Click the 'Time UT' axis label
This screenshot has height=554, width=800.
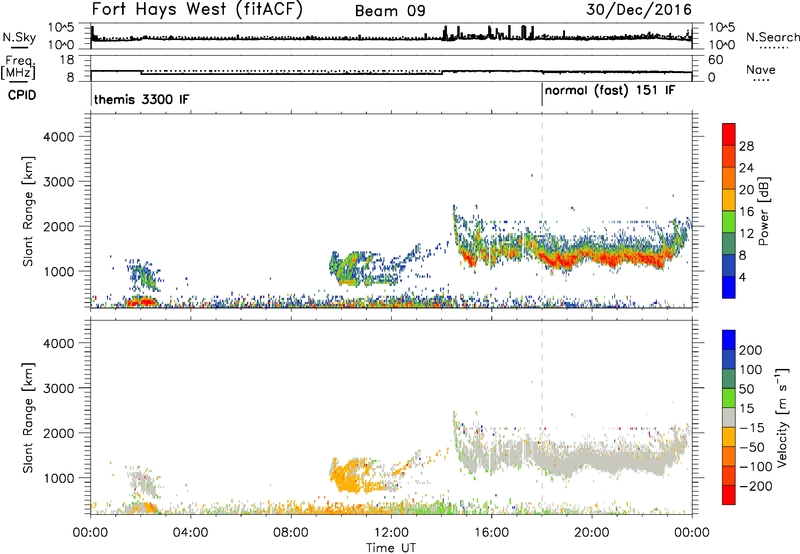point(391,548)
